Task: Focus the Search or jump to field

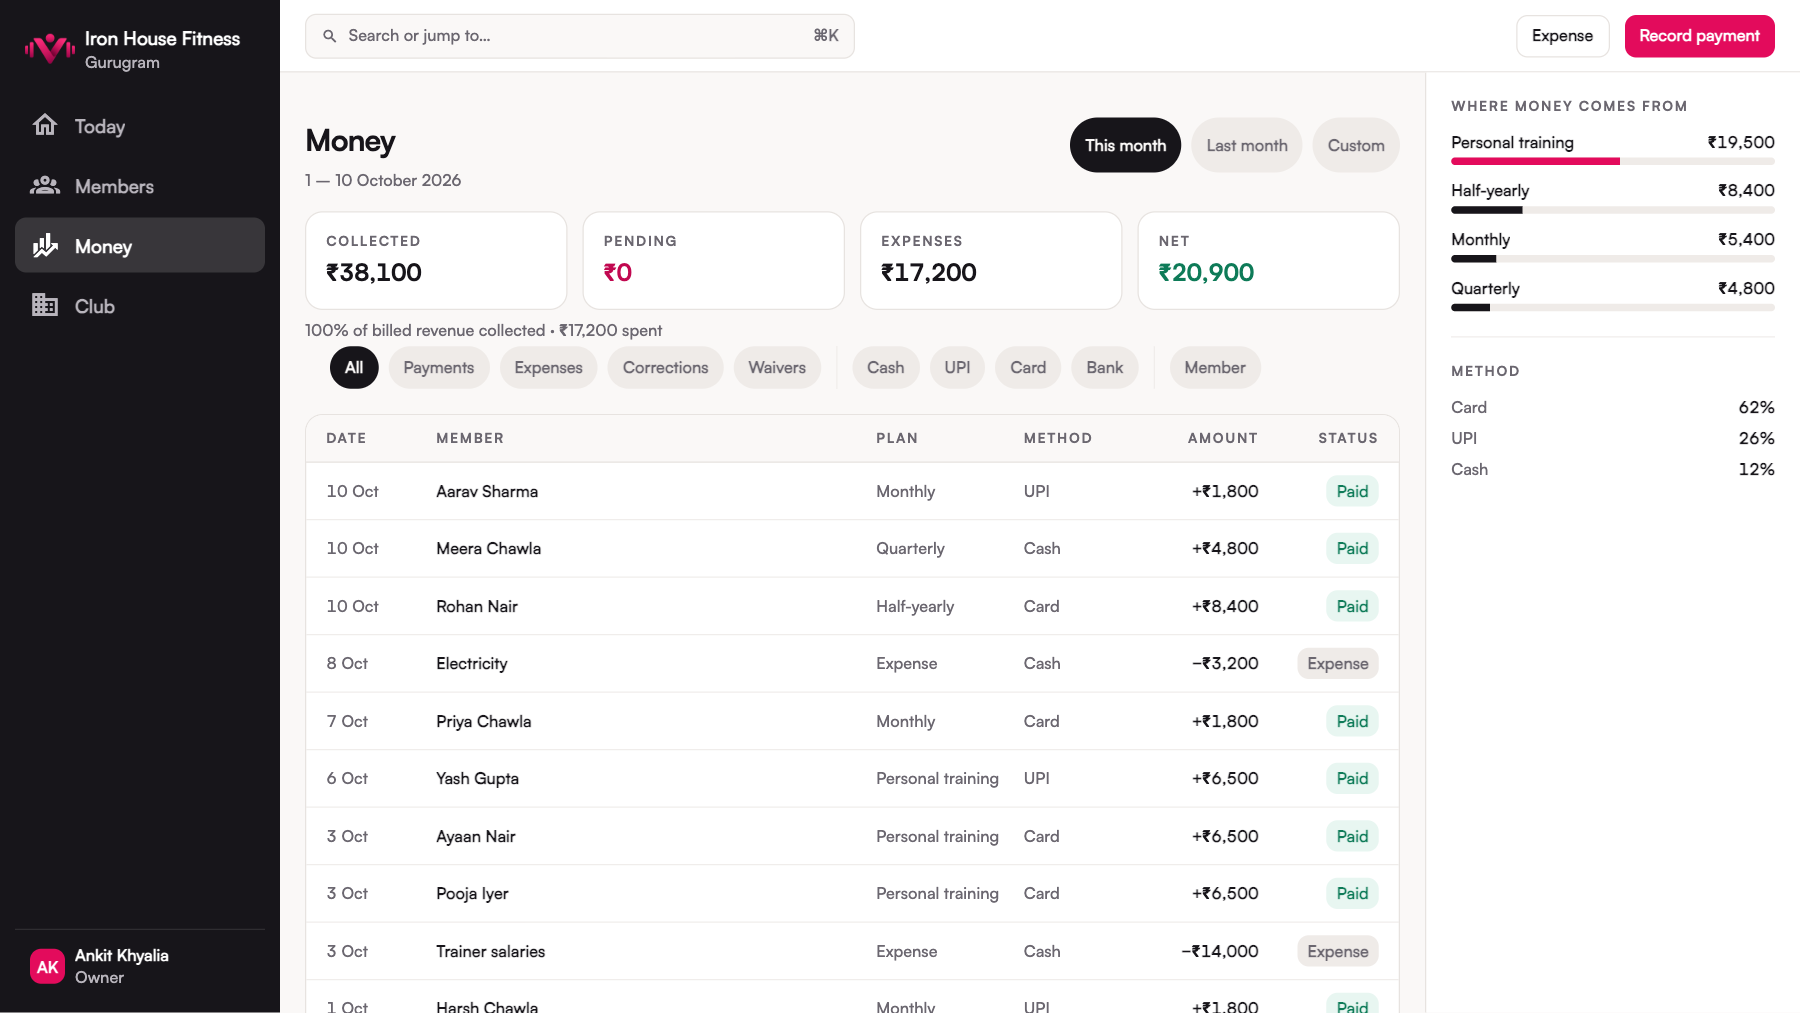Action: pos(580,36)
